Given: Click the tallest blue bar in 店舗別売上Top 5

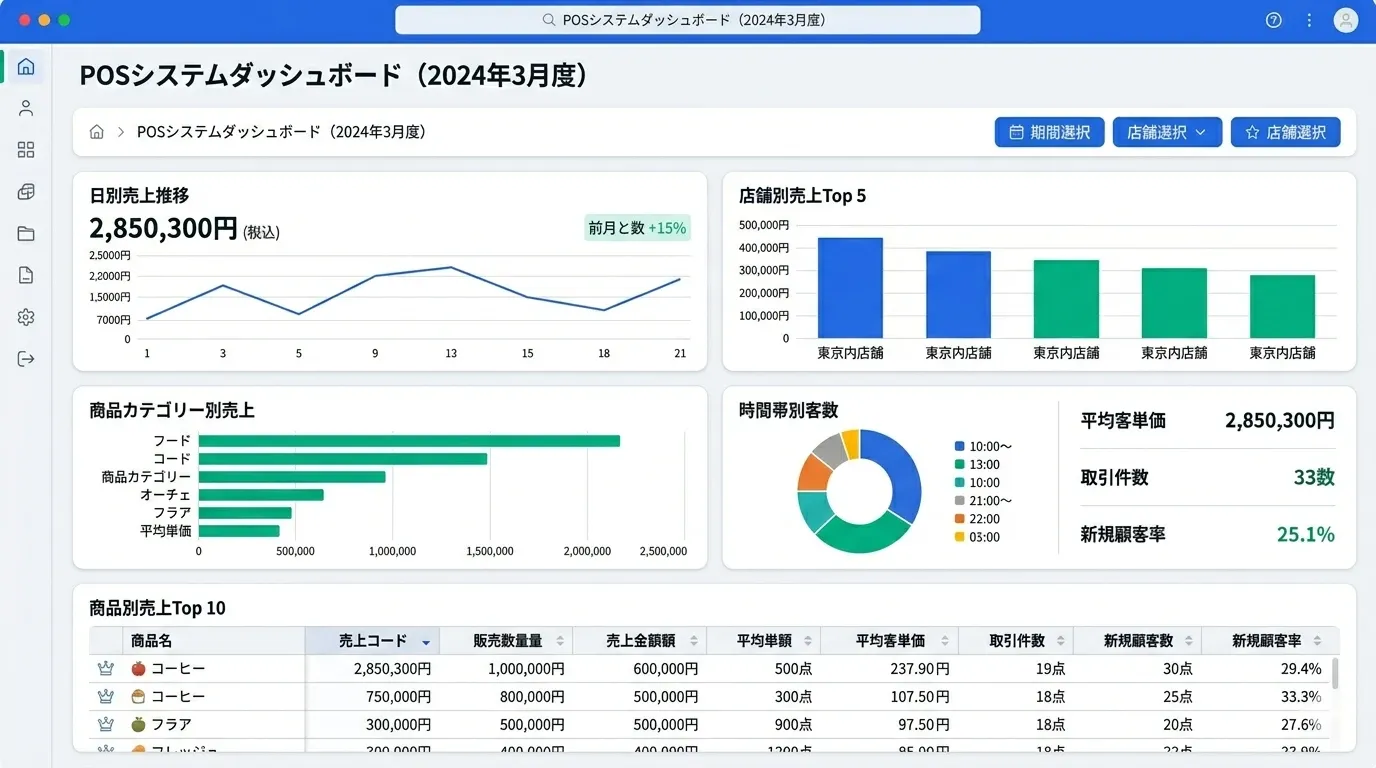Looking at the screenshot, I should [850, 288].
